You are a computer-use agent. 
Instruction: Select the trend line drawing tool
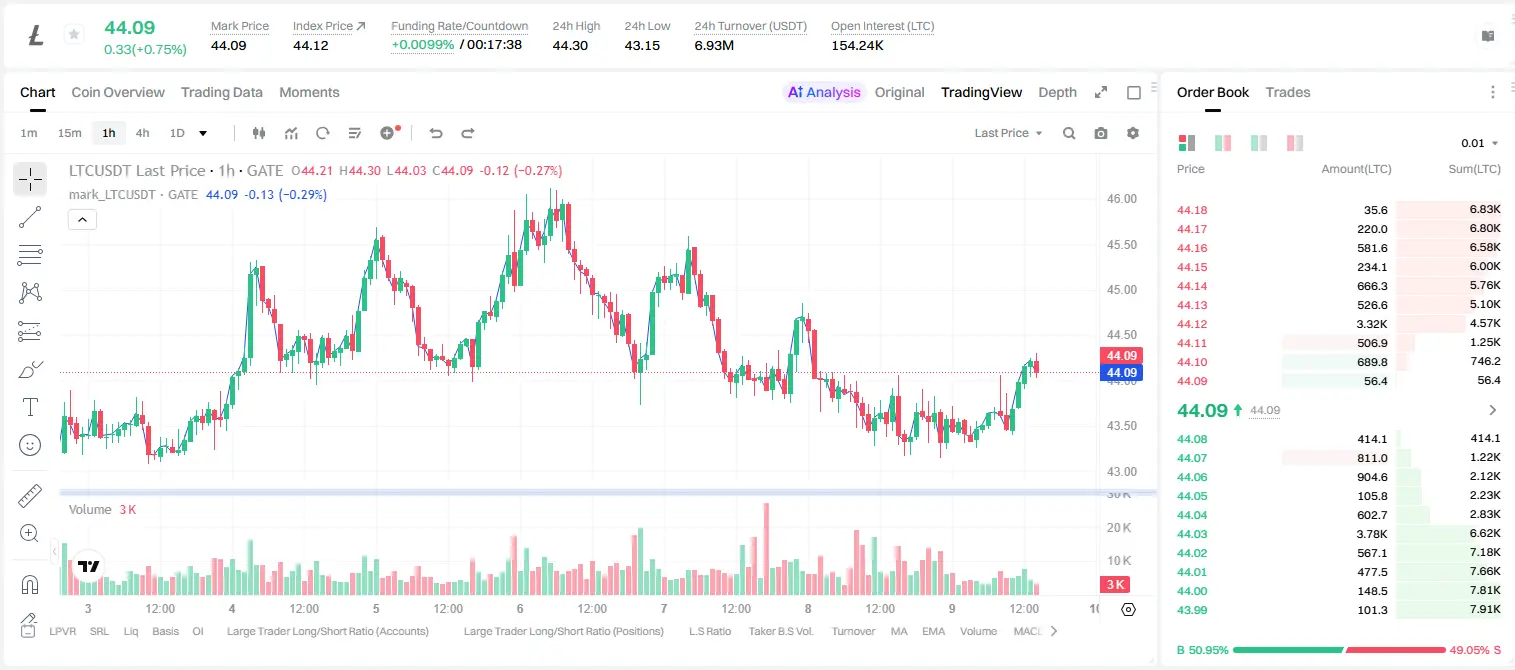coord(30,217)
